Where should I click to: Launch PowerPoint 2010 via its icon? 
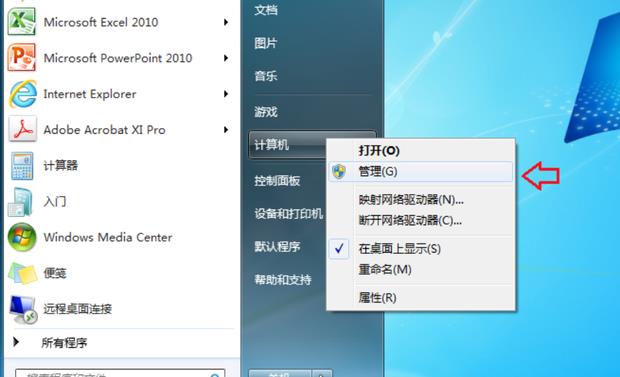point(22,58)
